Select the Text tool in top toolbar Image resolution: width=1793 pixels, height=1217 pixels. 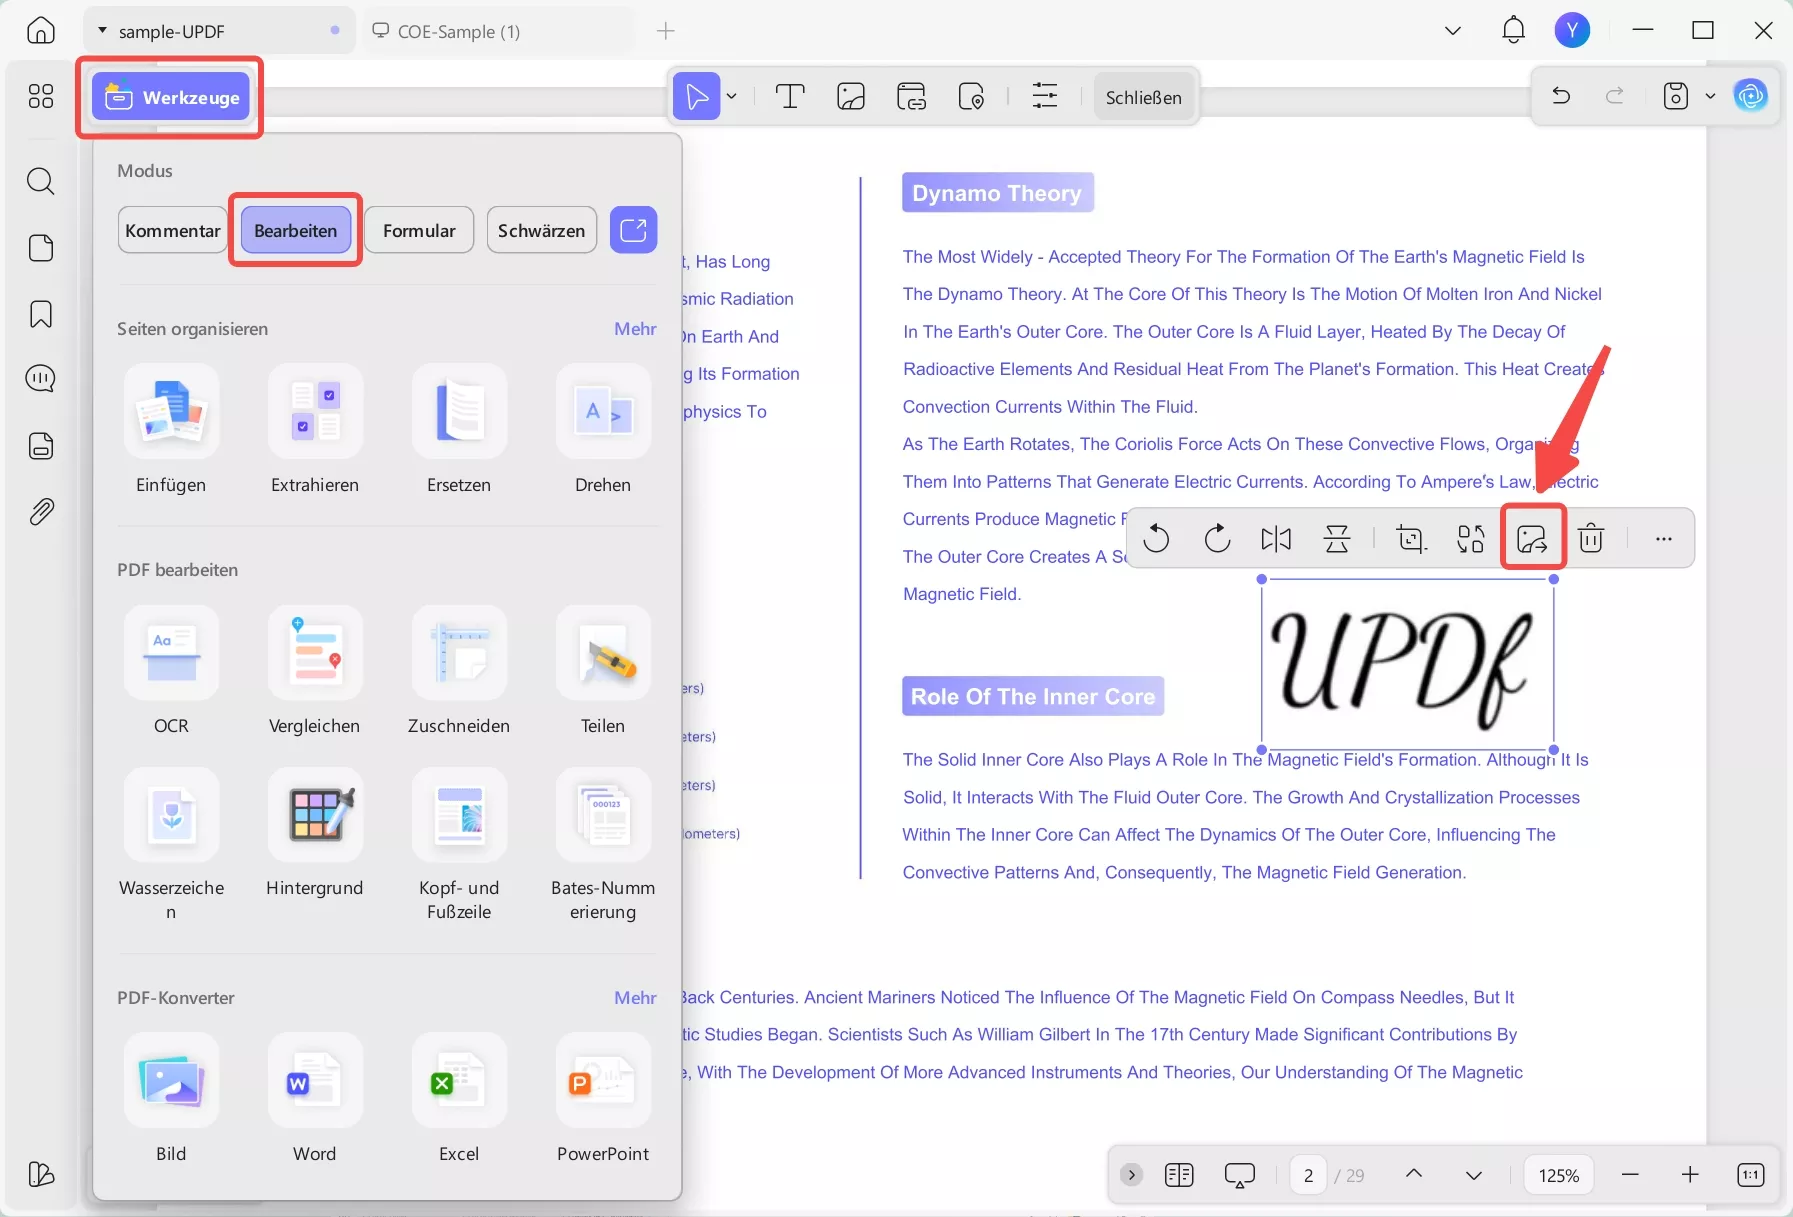pos(789,96)
